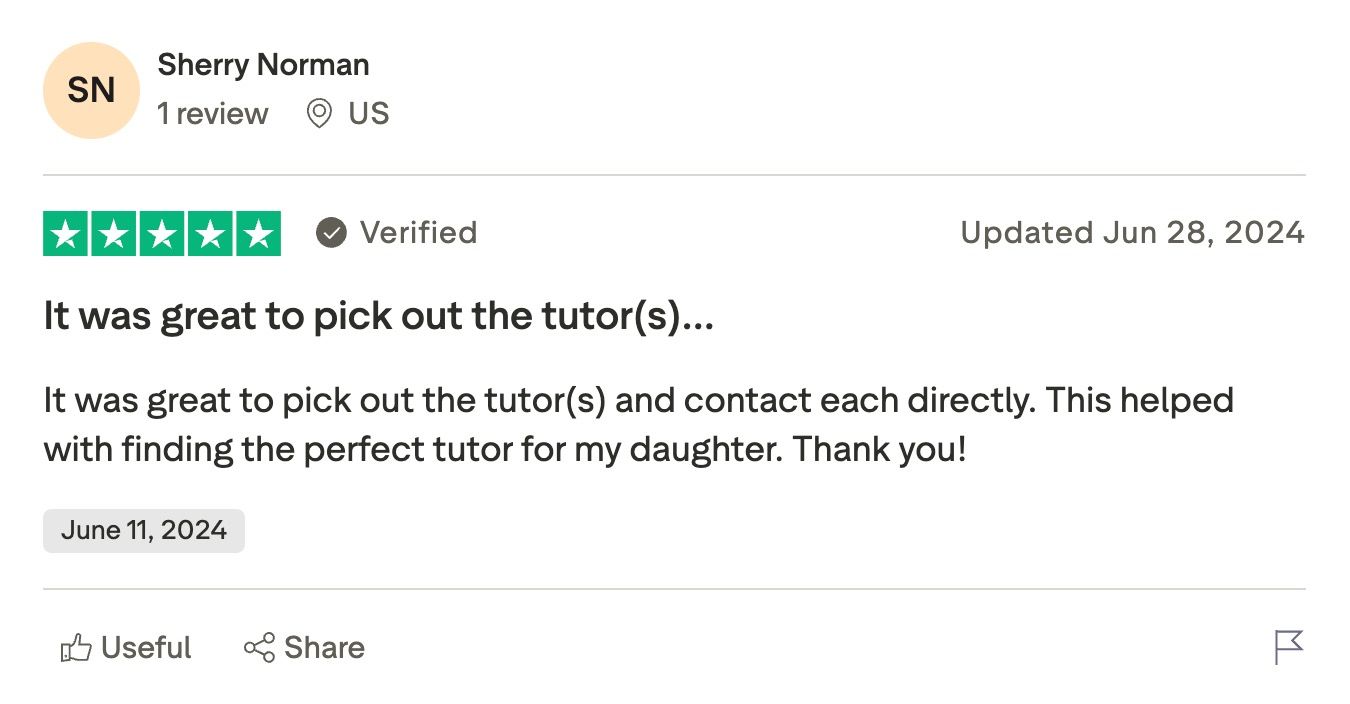Screen dimensions: 1350x704
Task: Click the 1 review link
Action: tap(212, 113)
